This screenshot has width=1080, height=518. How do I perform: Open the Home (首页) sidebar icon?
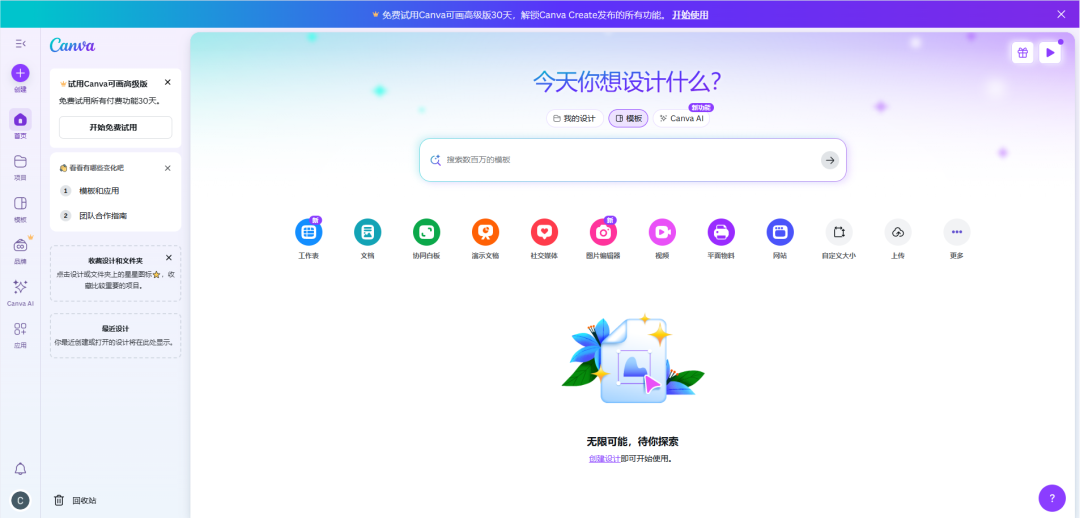pyautogui.click(x=20, y=119)
